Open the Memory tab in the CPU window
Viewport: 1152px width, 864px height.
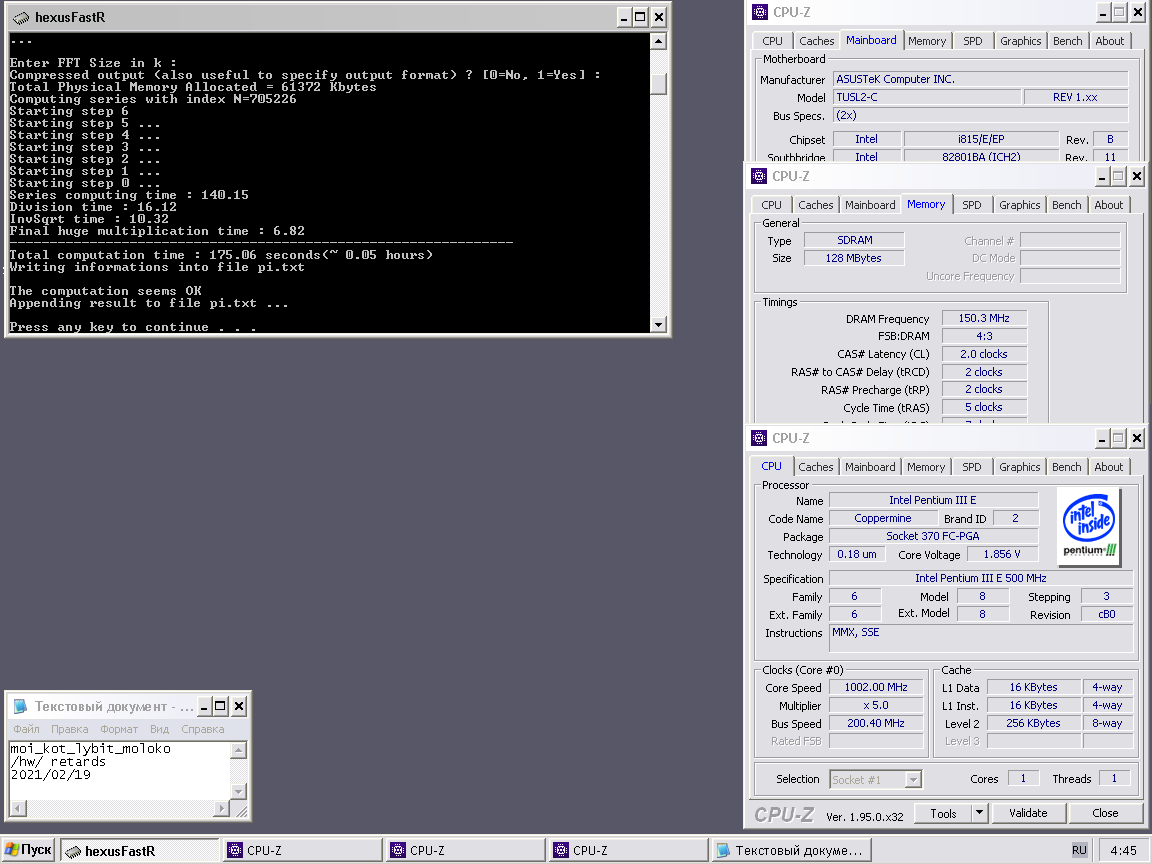click(x=926, y=467)
